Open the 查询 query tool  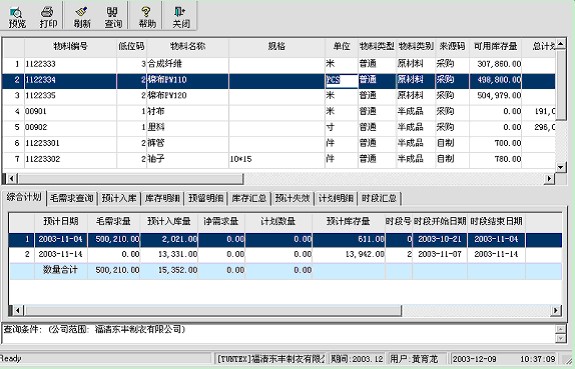tap(113, 17)
